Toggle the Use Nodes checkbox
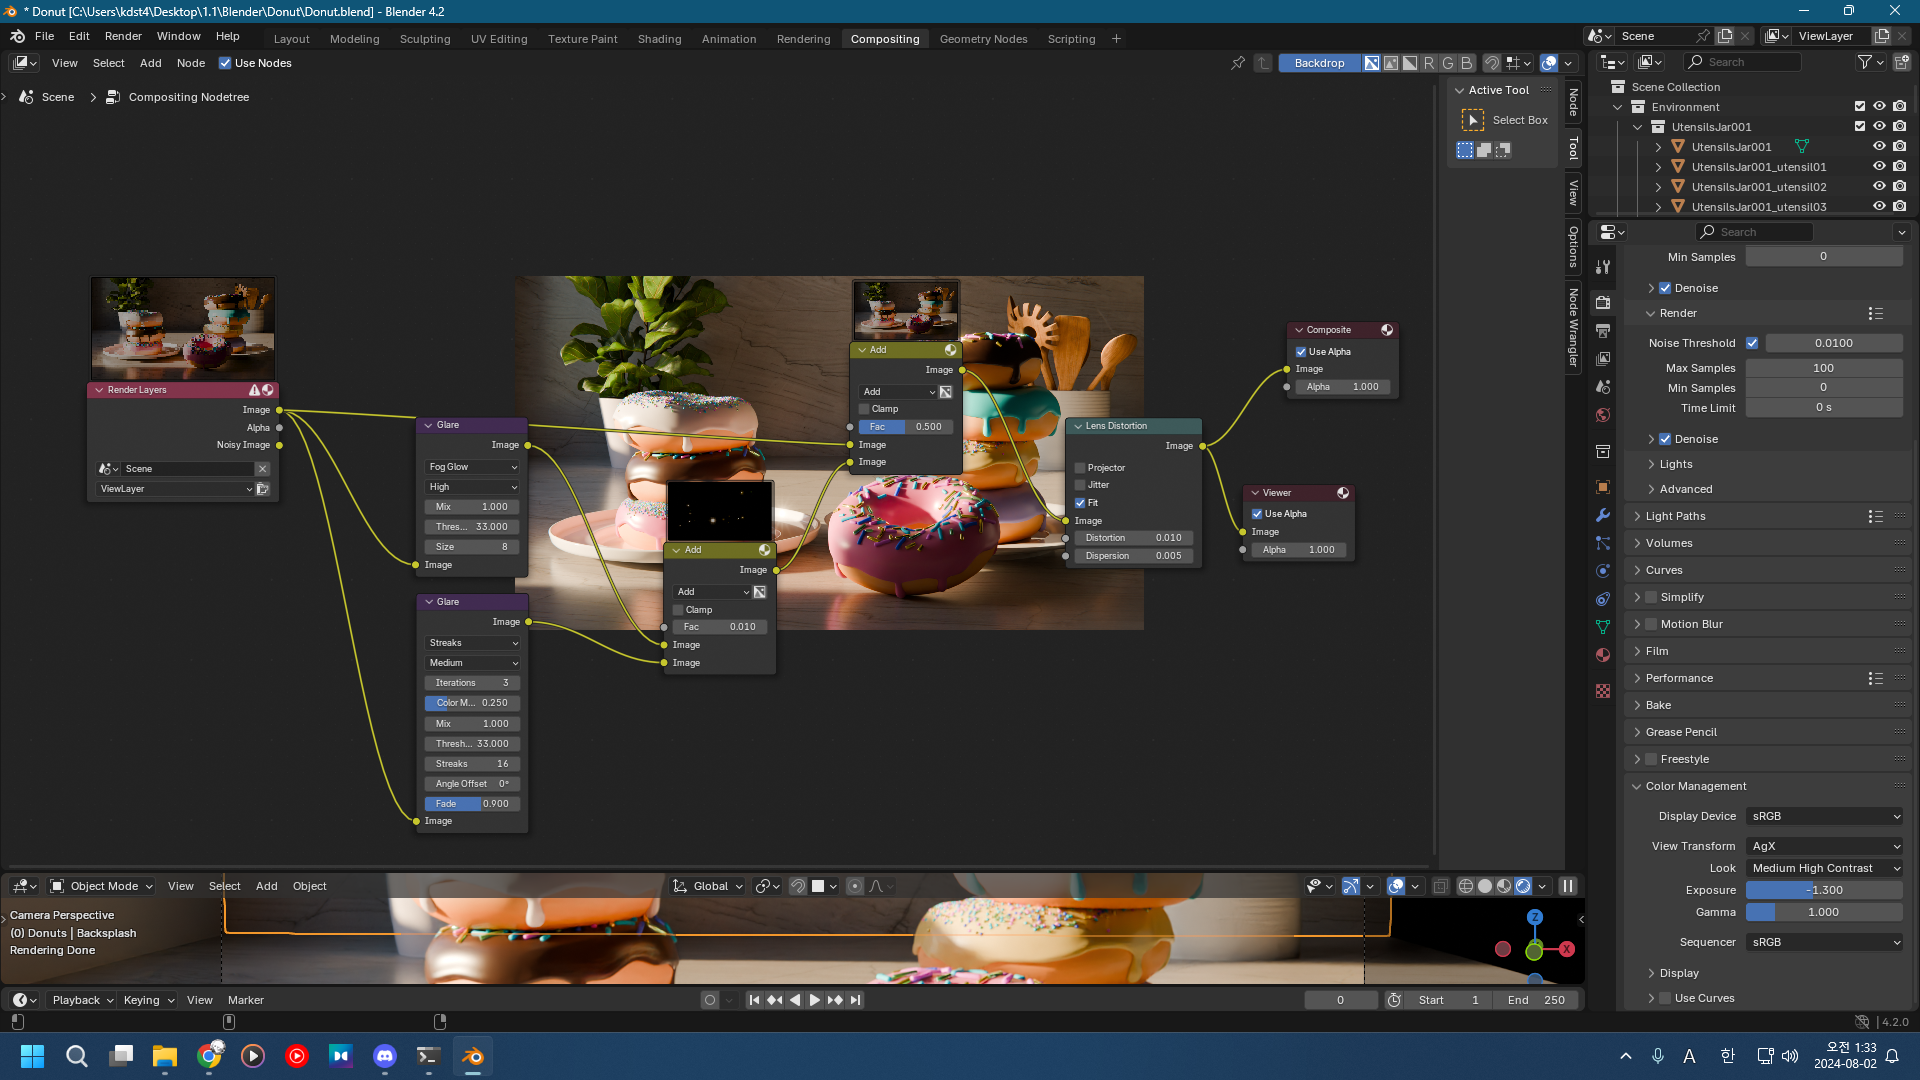 coord(225,63)
